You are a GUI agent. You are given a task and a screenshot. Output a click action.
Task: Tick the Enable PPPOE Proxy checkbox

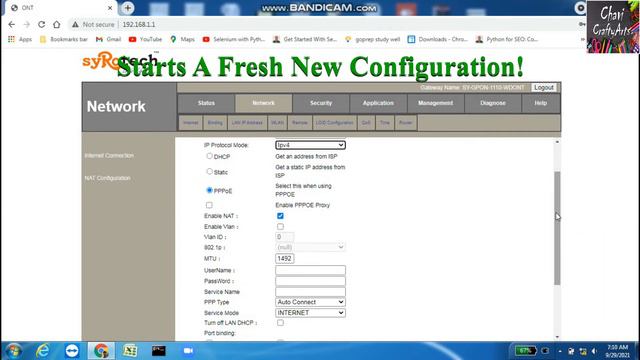coord(209,205)
